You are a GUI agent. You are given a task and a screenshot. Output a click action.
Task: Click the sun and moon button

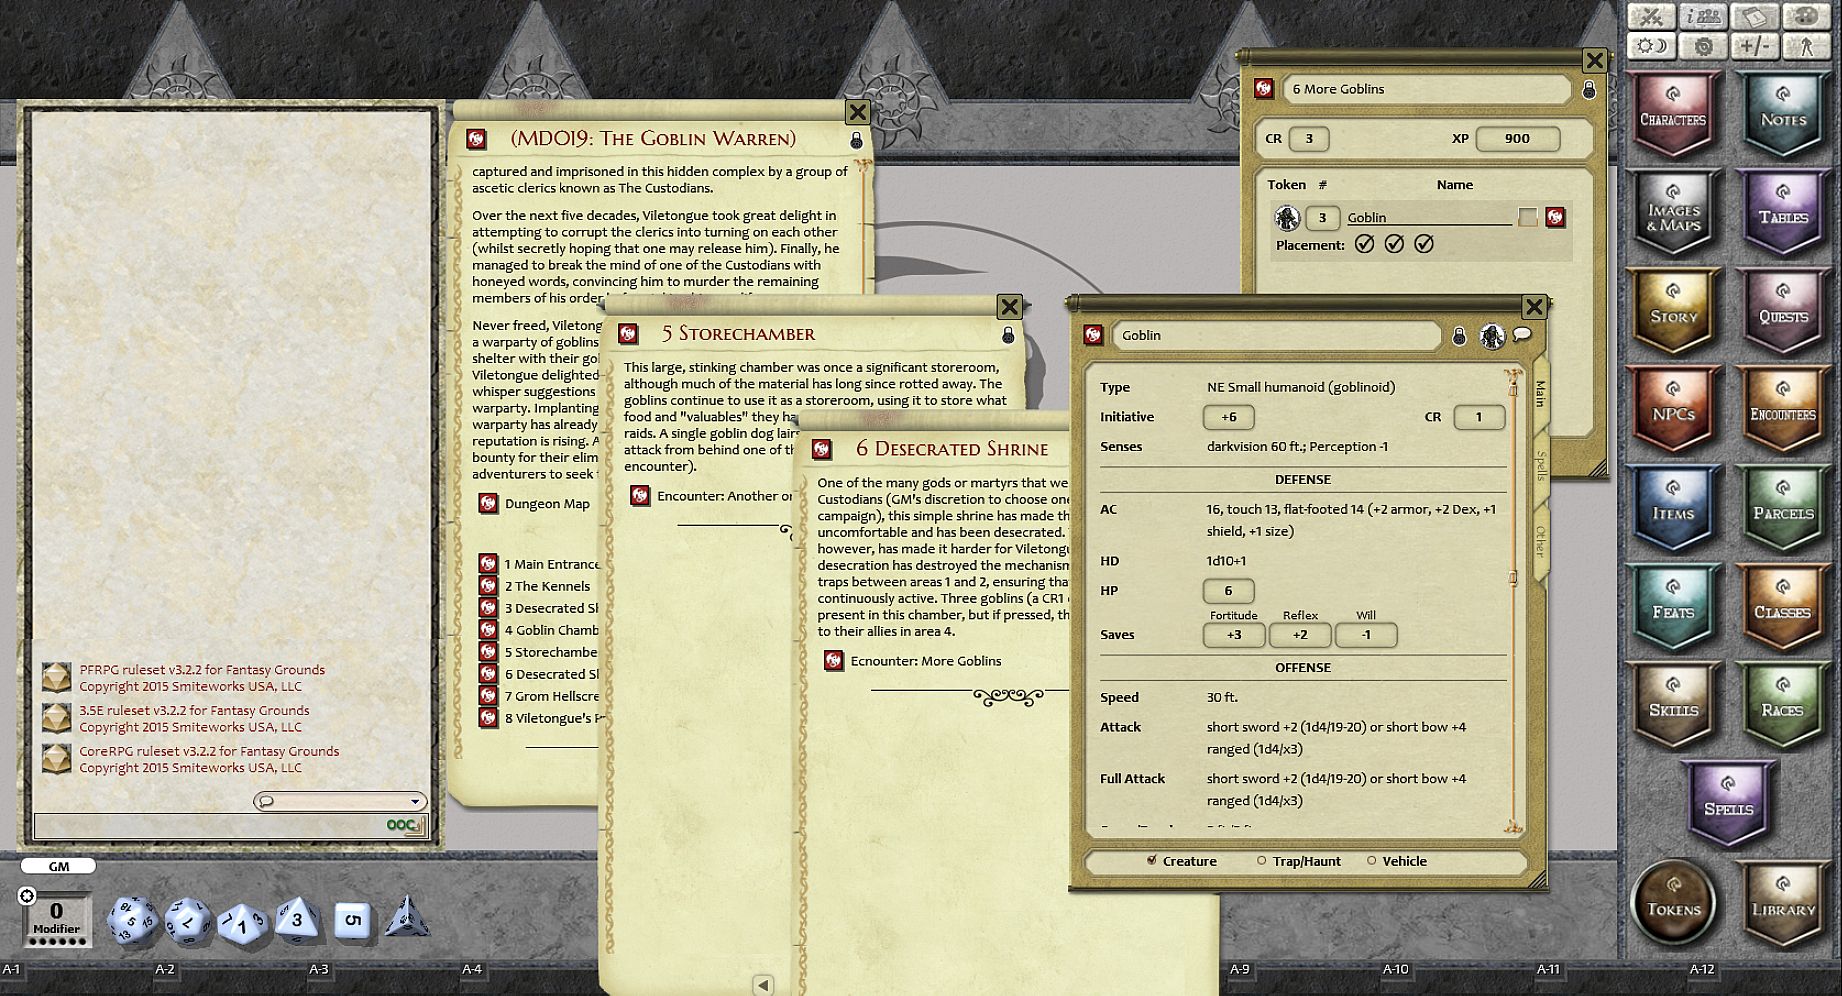coord(1651,46)
